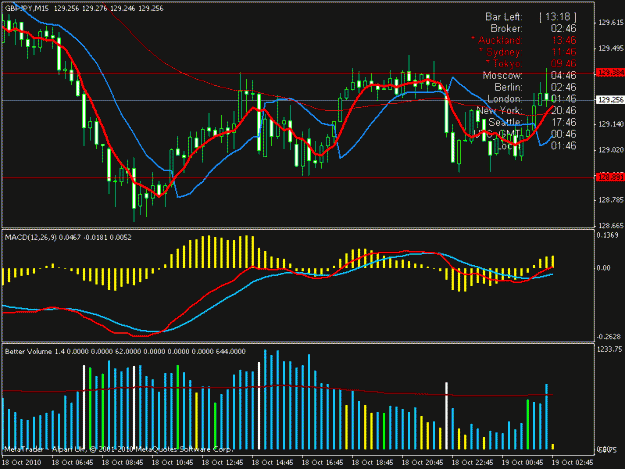Click London time 01:46
625x469 pixels.
[x=563, y=99]
